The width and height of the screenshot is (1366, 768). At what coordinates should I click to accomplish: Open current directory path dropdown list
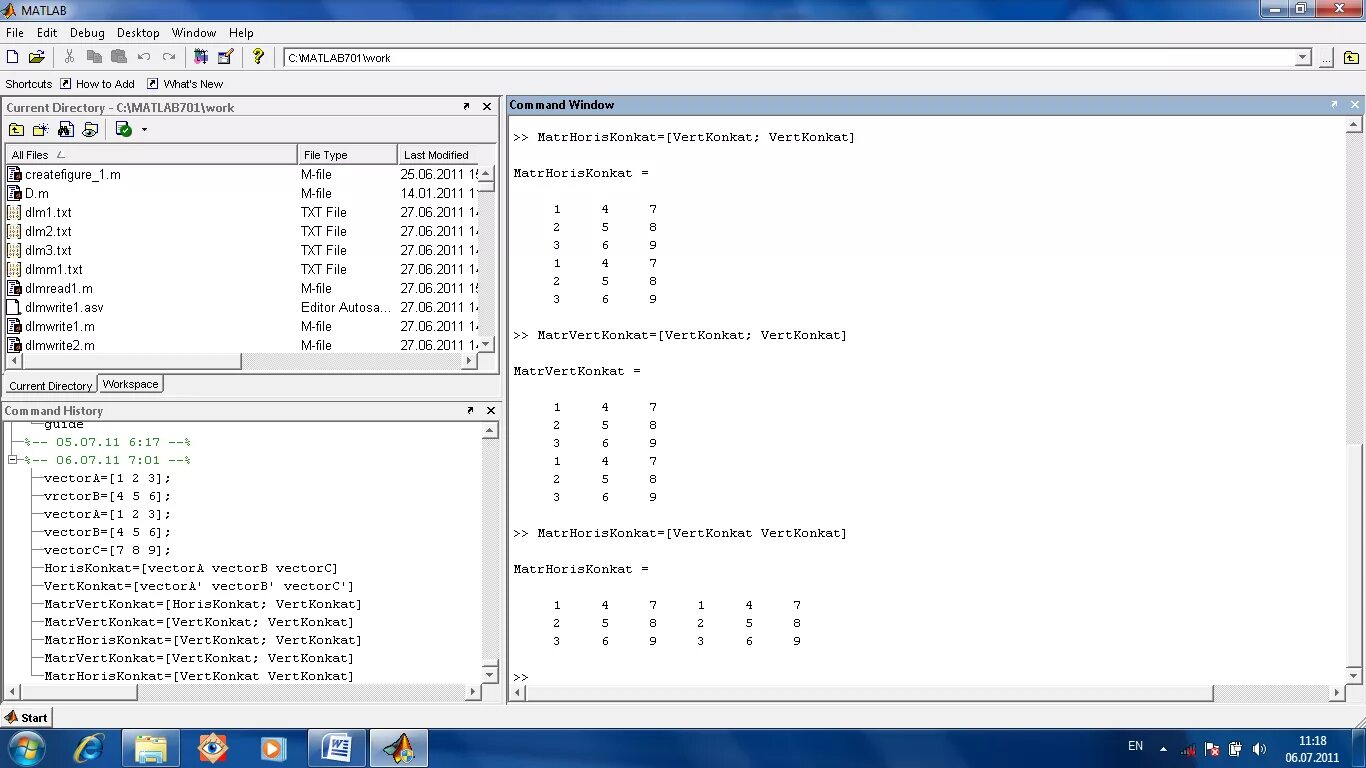click(1303, 58)
